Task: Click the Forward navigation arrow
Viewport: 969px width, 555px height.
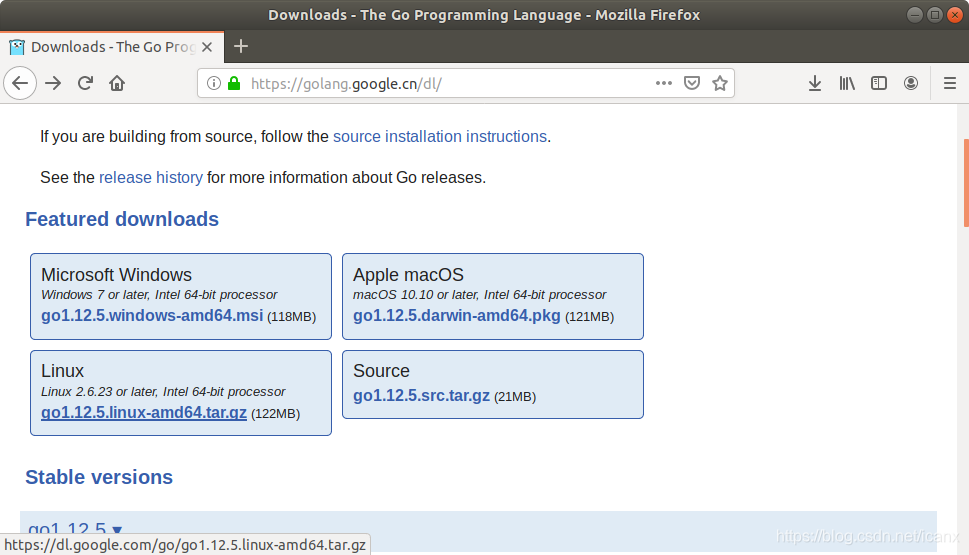Action: [53, 83]
